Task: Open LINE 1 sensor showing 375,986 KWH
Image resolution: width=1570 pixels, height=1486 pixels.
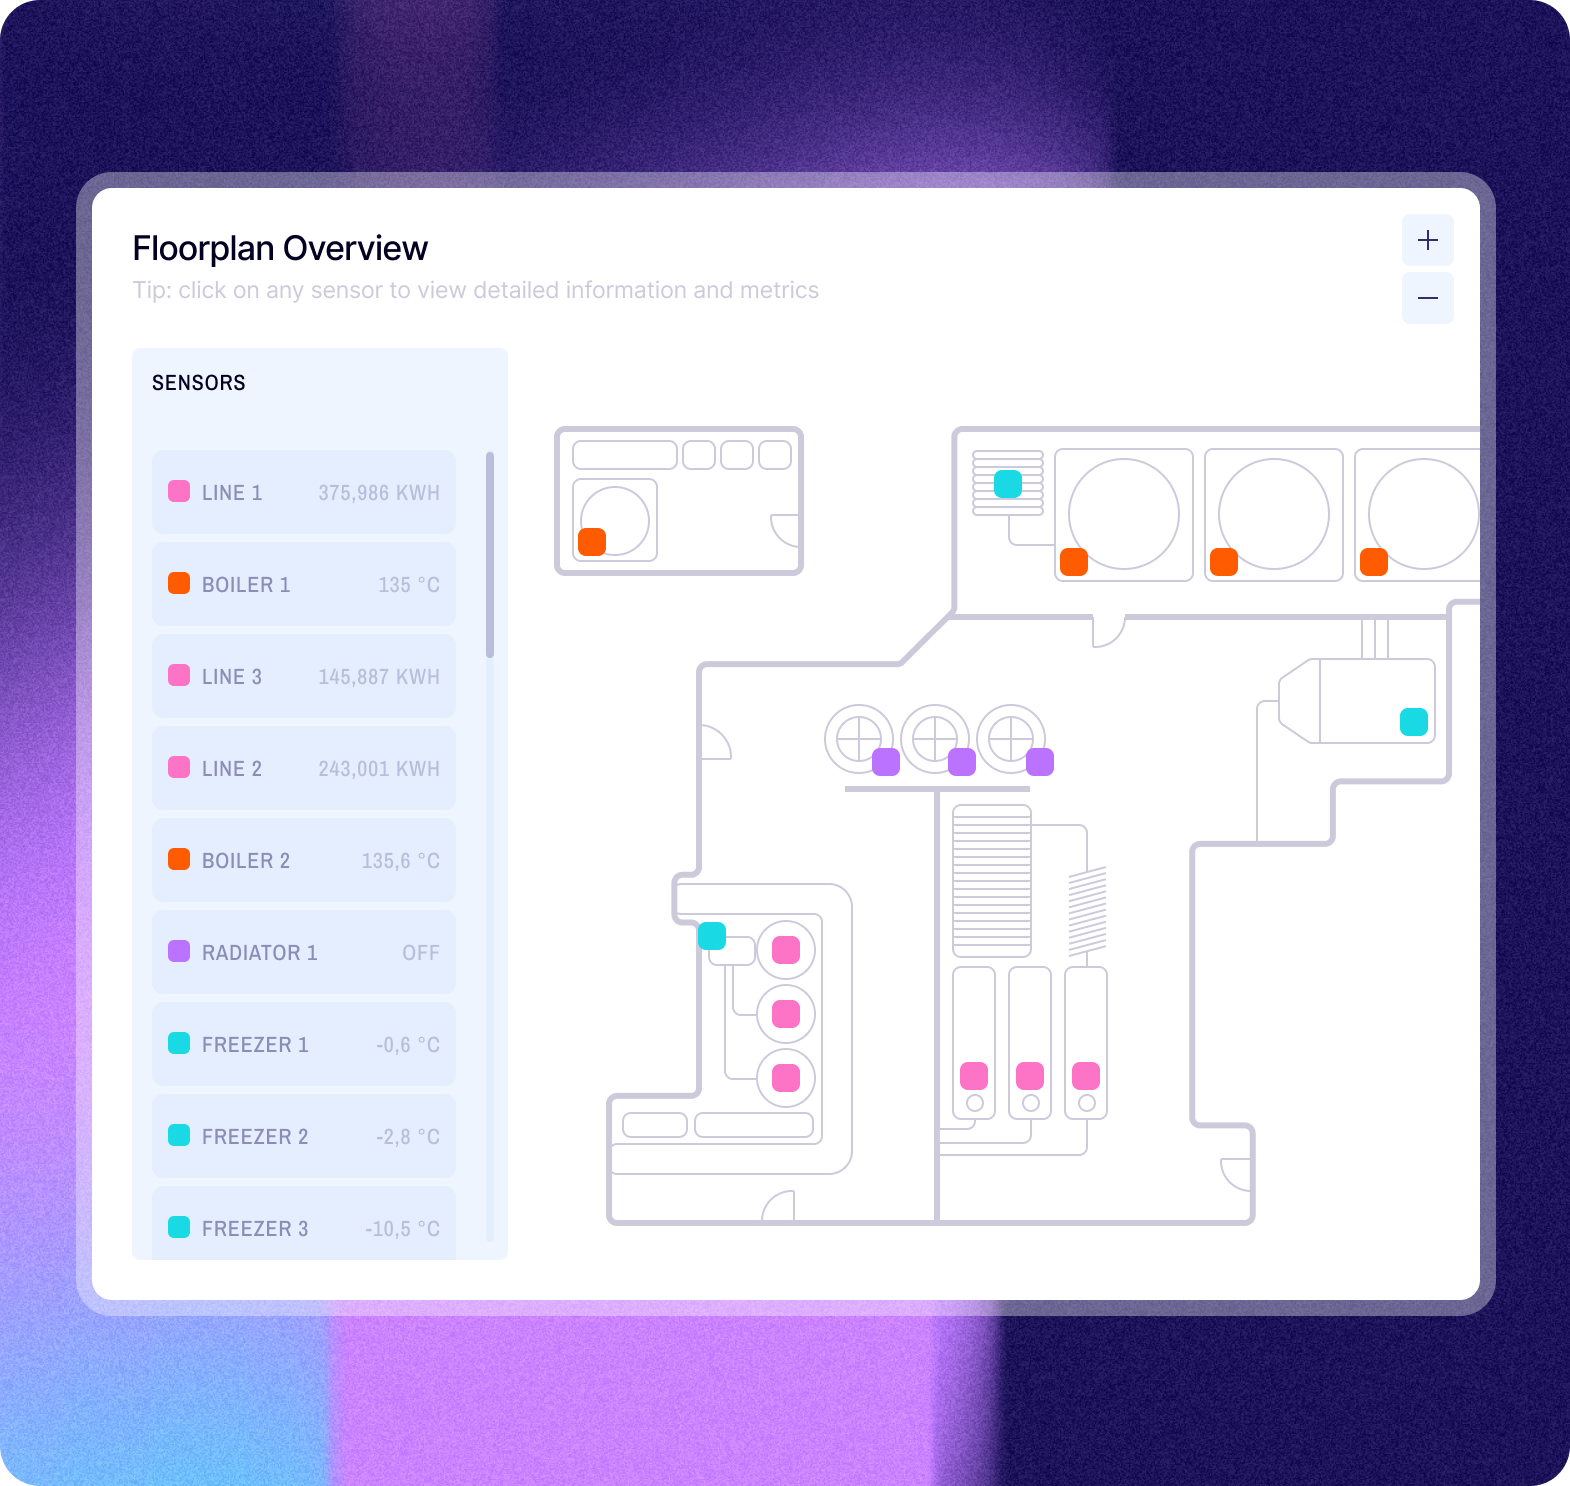Action: point(304,492)
